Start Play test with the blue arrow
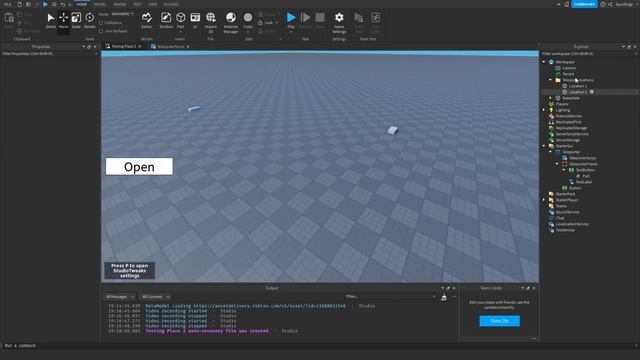This screenshot has width=640, height=360. 291,18
